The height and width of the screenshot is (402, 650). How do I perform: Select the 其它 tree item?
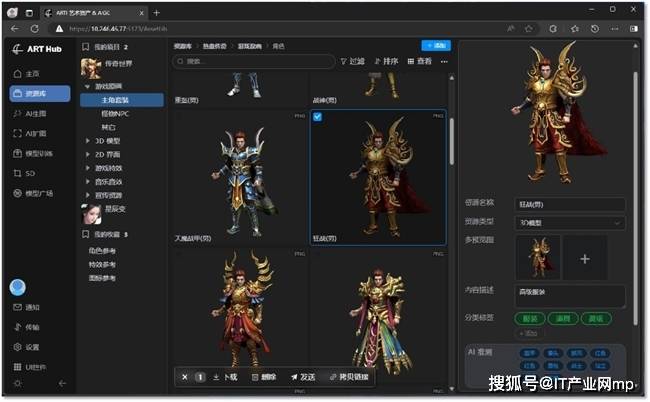coord(109,127)
